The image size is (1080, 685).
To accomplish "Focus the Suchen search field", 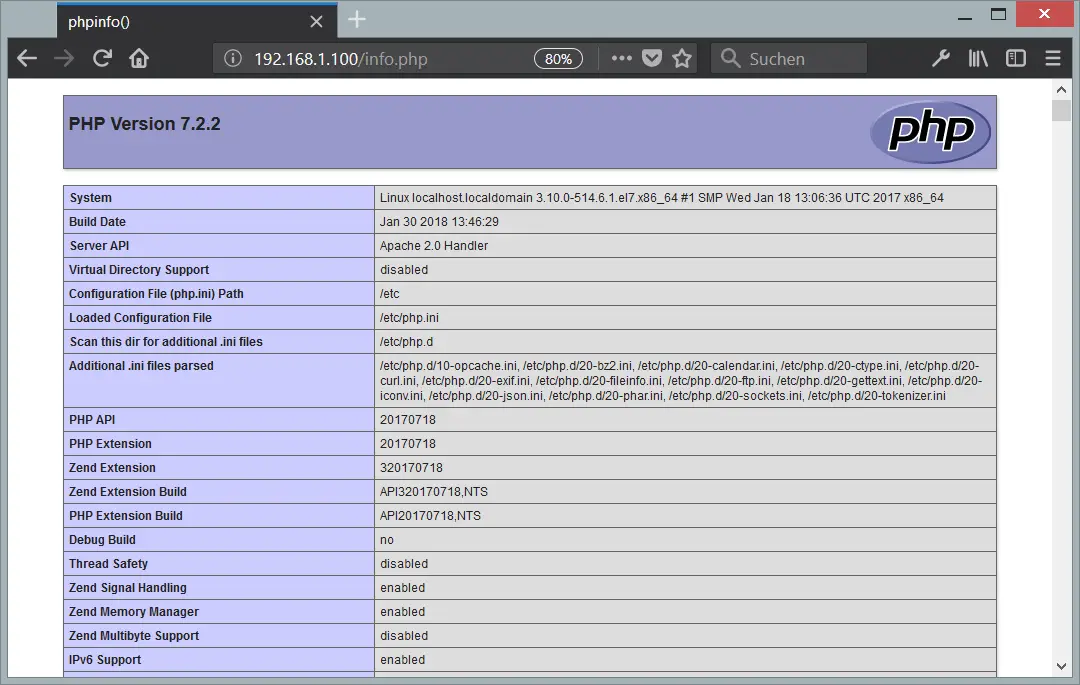I will tap(789, 59).
